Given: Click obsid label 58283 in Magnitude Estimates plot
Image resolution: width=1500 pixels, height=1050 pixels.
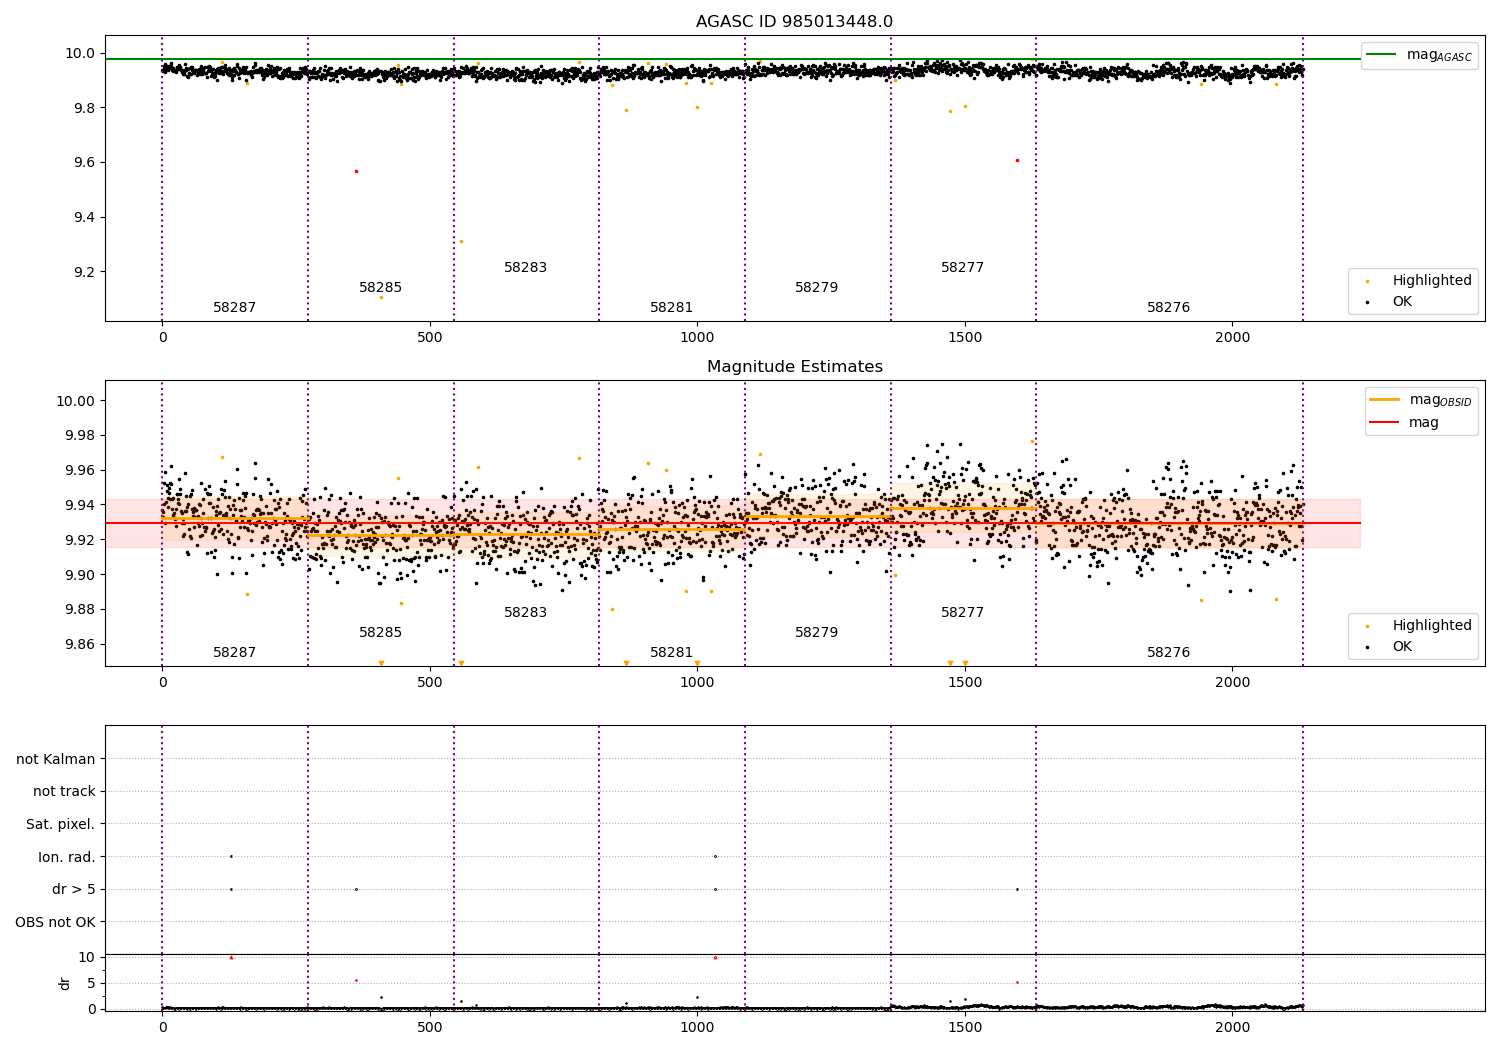Looking at the screenshot, I should [x=526, y=613].
